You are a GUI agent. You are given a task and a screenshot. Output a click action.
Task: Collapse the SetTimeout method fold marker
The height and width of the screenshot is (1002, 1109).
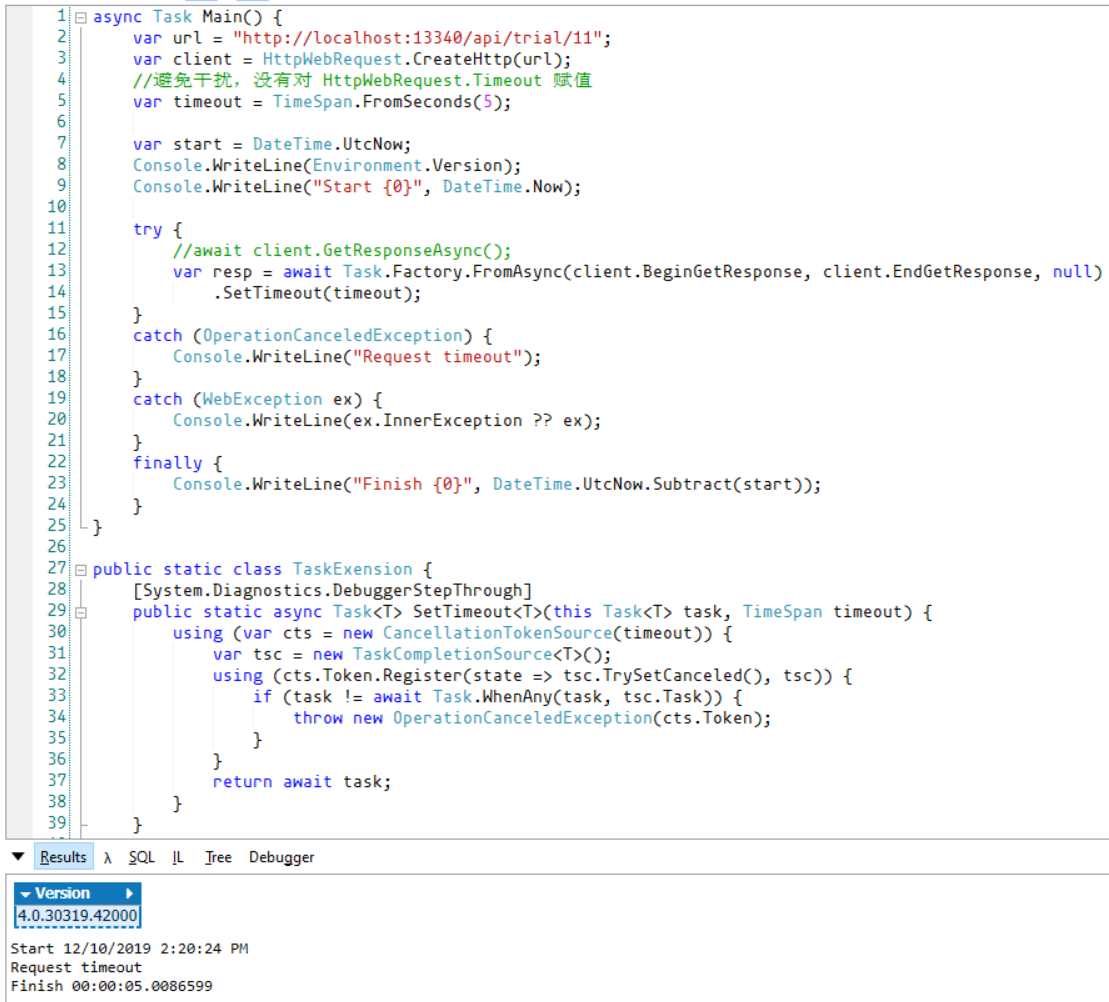coord(81,612)
